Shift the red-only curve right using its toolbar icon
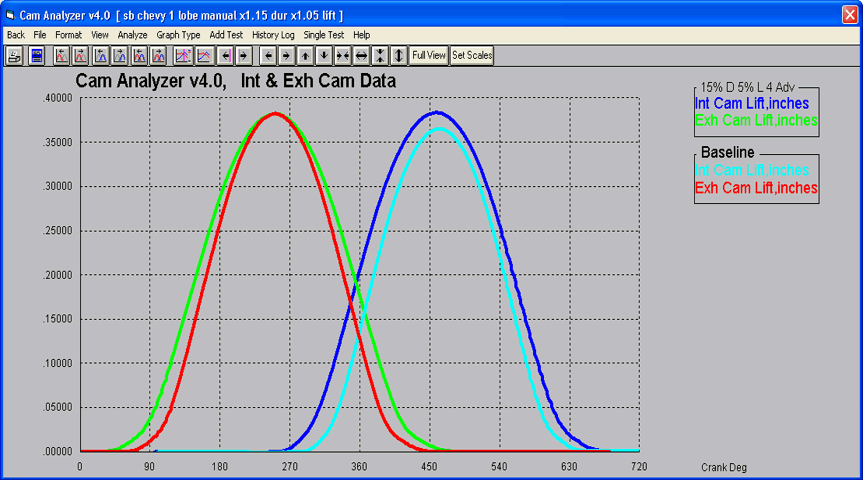Viewport: 864px width, 480px height. tap(81, 56)
